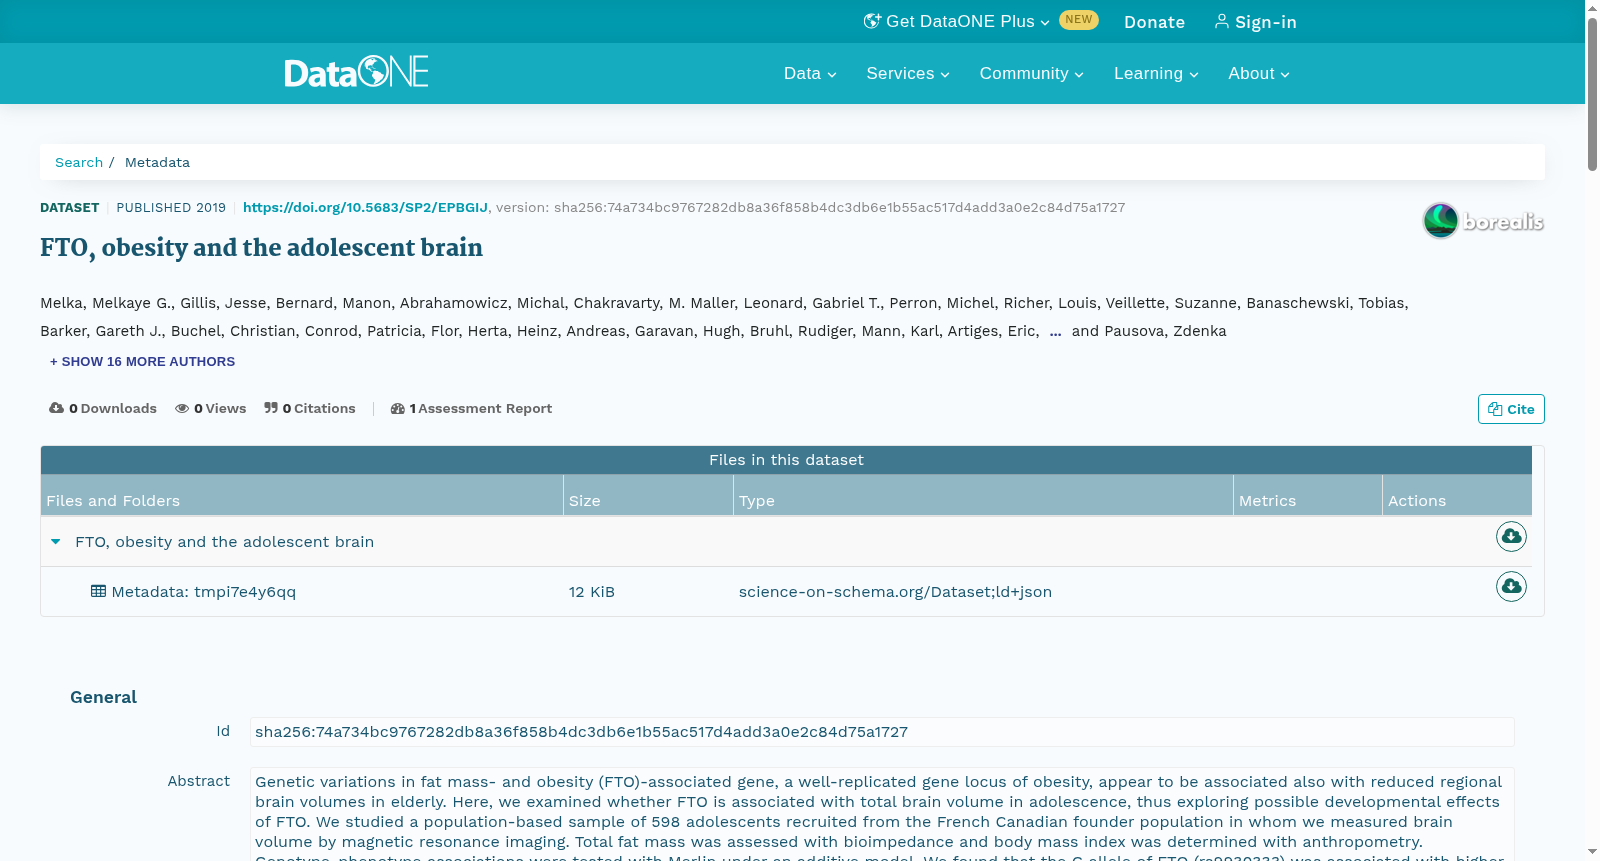Viewport: 1600px width, 861px height.
Task: Click the Sign-in user icon
Action: point(1221,21)
